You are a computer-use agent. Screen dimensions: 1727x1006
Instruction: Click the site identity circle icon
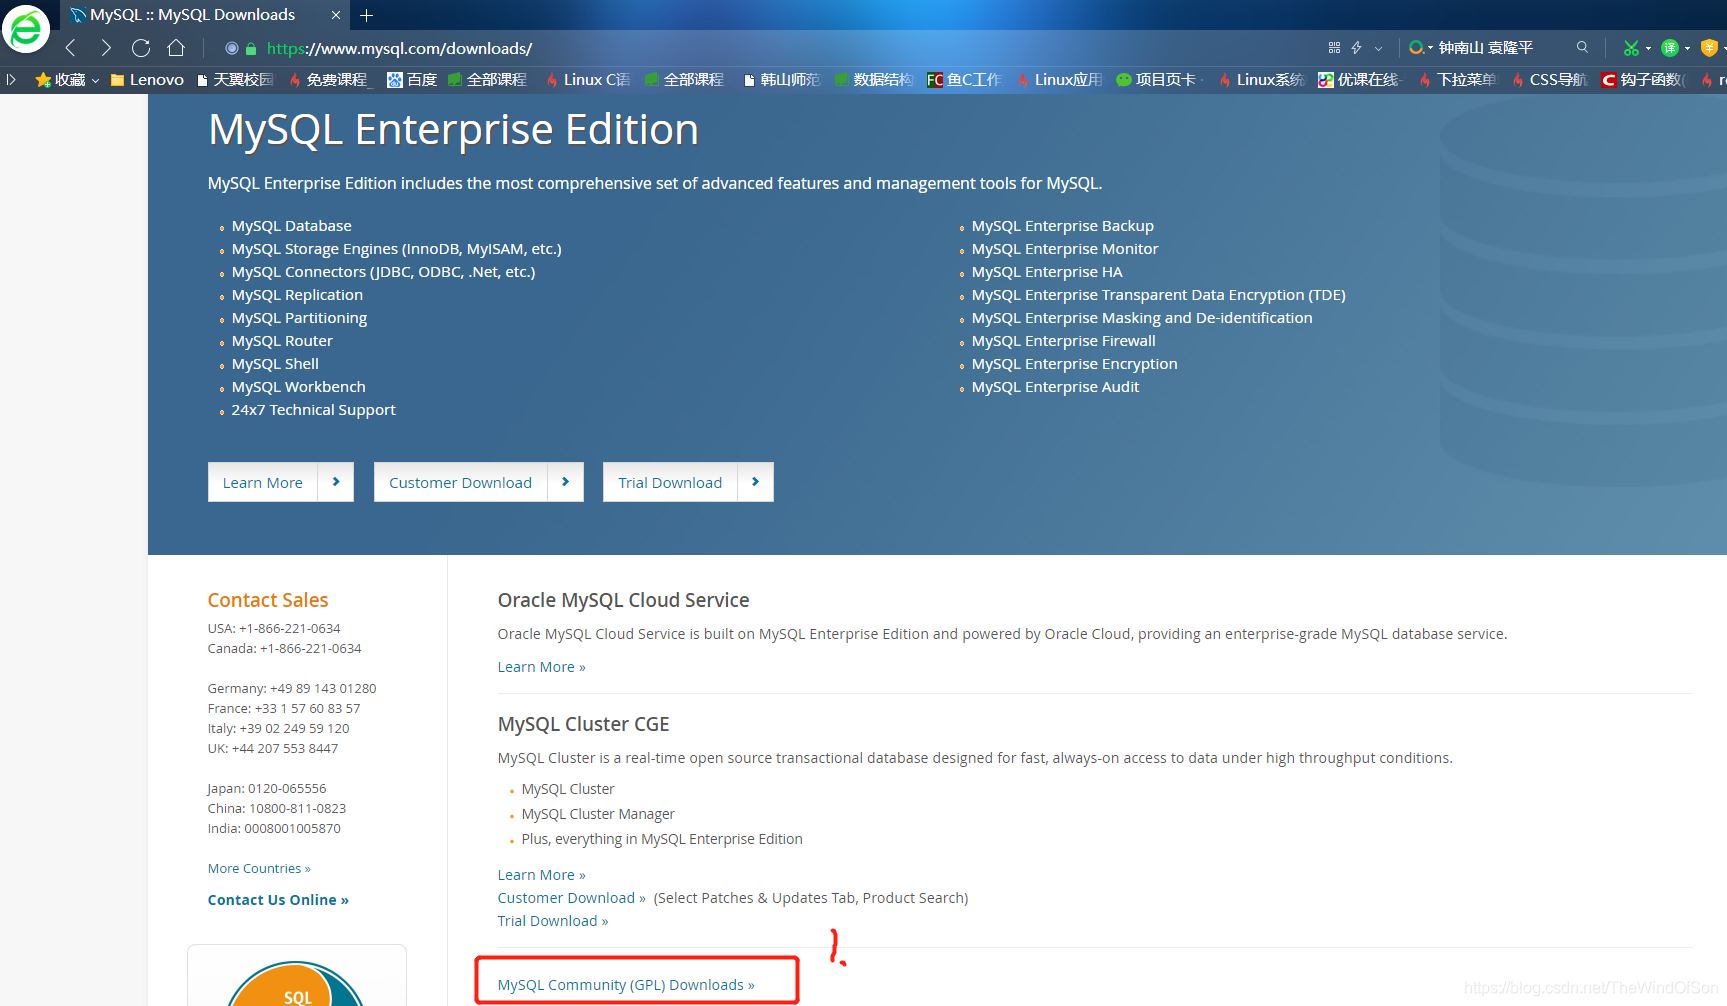[232, 48]
